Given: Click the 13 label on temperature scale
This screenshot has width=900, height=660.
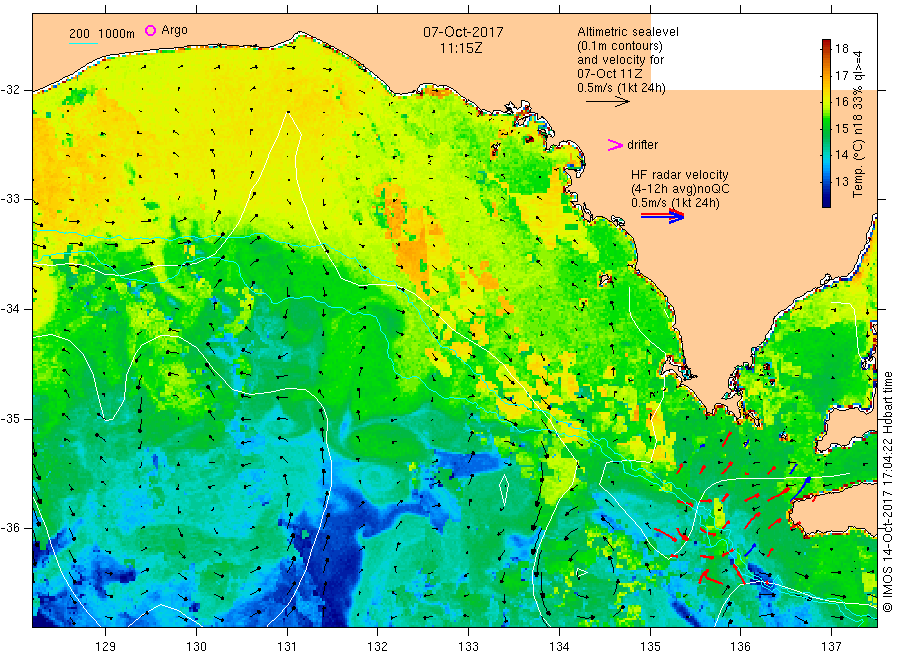Looking at the screenshot, I should (841, 181).
